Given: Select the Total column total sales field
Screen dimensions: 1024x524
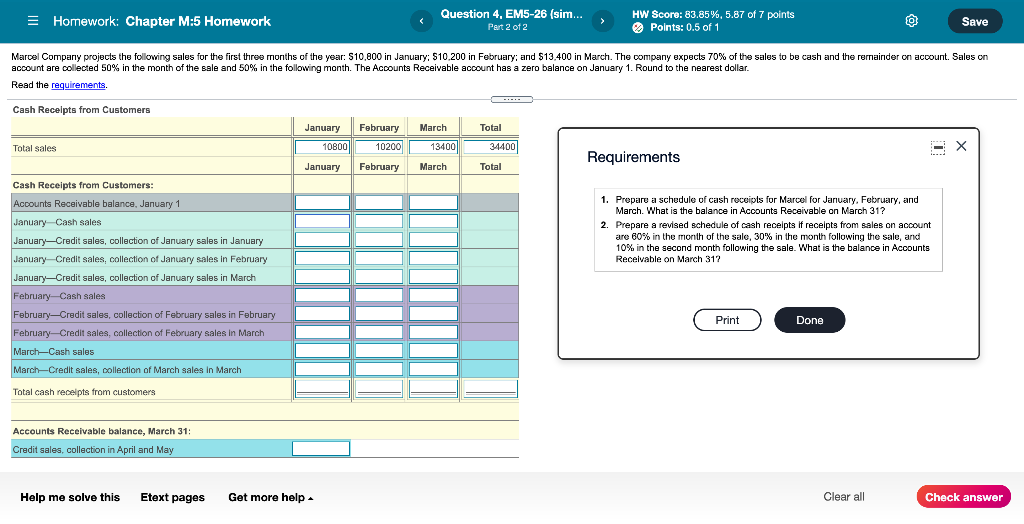Looking at the screenshot, I should (490, 147).
